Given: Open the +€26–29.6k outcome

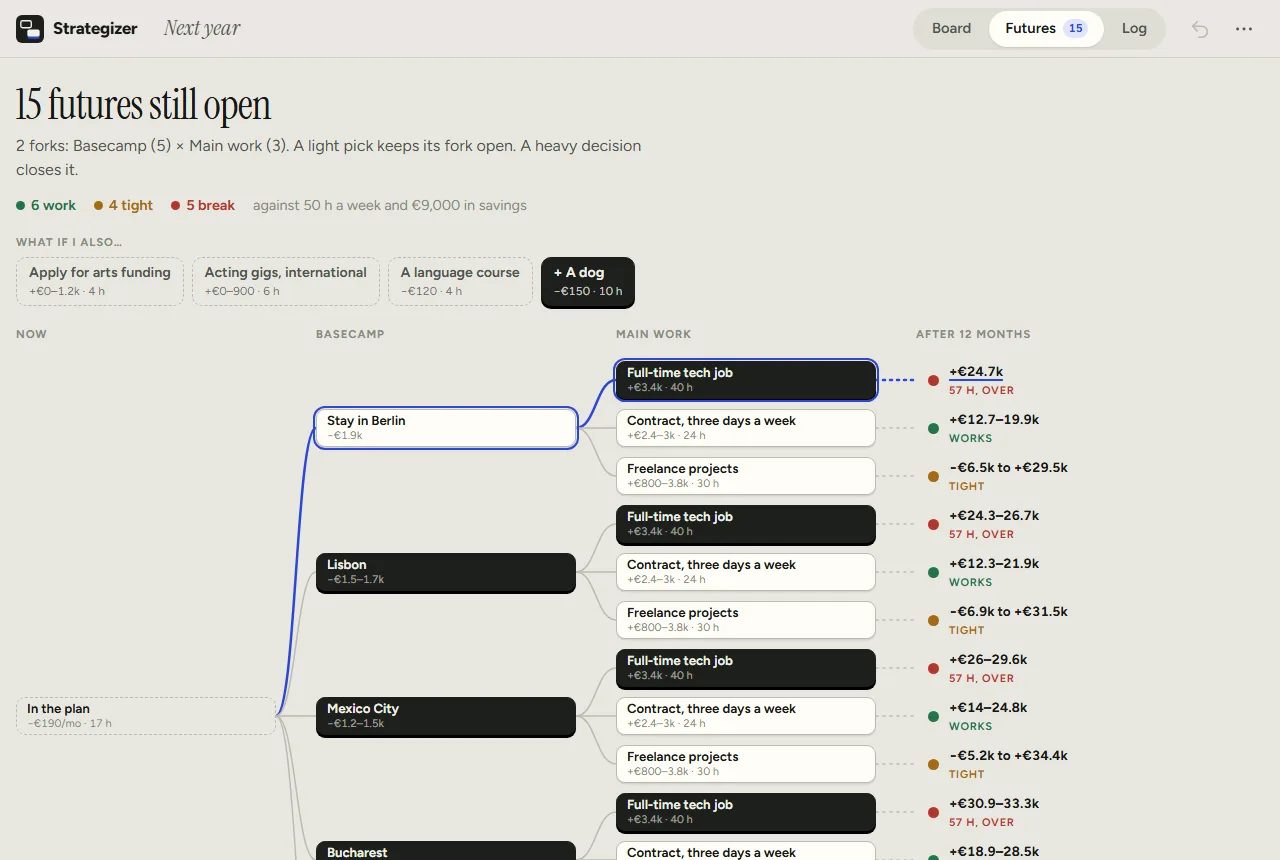Looking at the screenshot, I should point(988,660).
